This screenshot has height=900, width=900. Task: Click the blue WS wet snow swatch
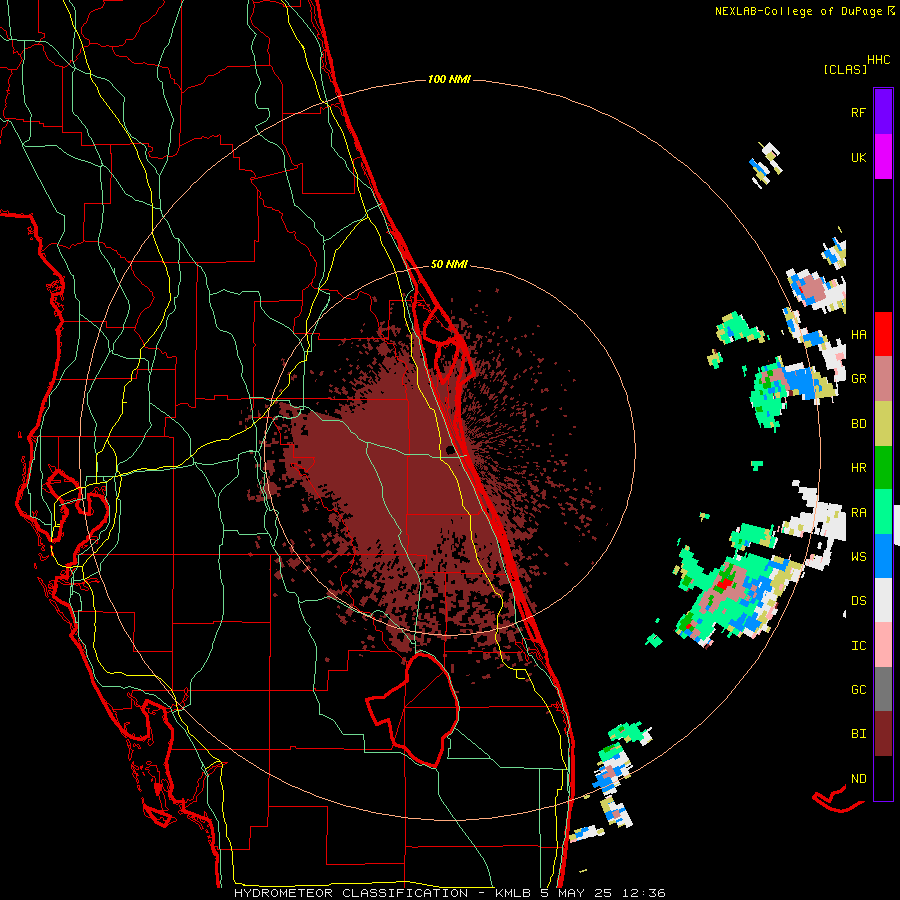click(883, 556)
